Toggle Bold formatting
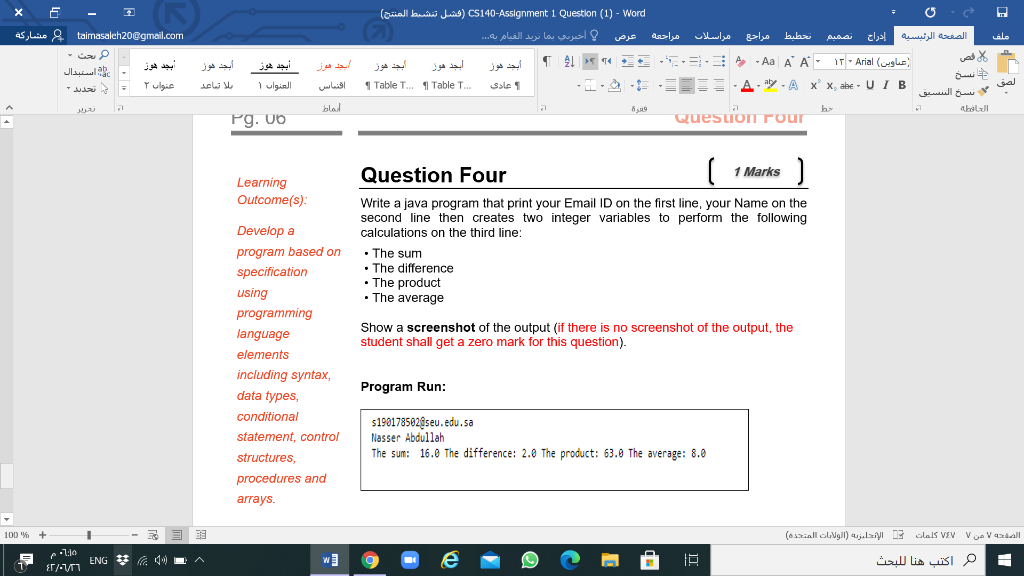The image size is (1024, 576). [x=901, y=85]
